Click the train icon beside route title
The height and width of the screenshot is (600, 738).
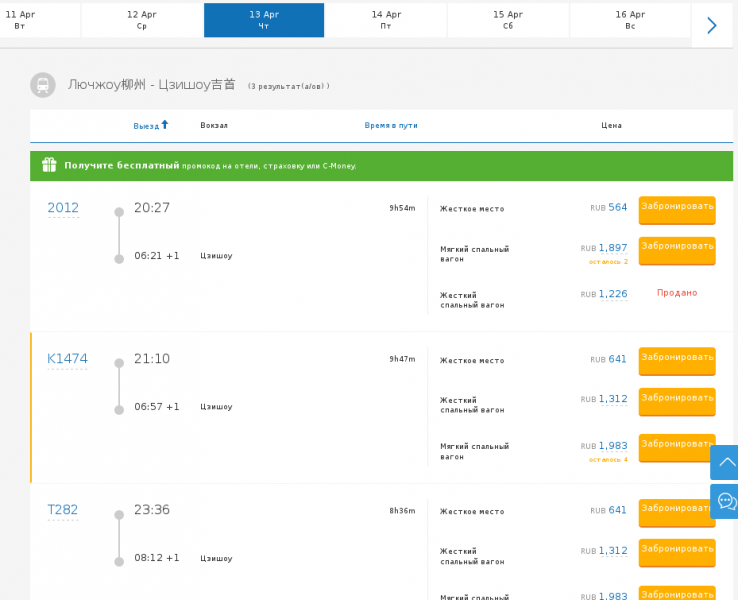[43, 86]
